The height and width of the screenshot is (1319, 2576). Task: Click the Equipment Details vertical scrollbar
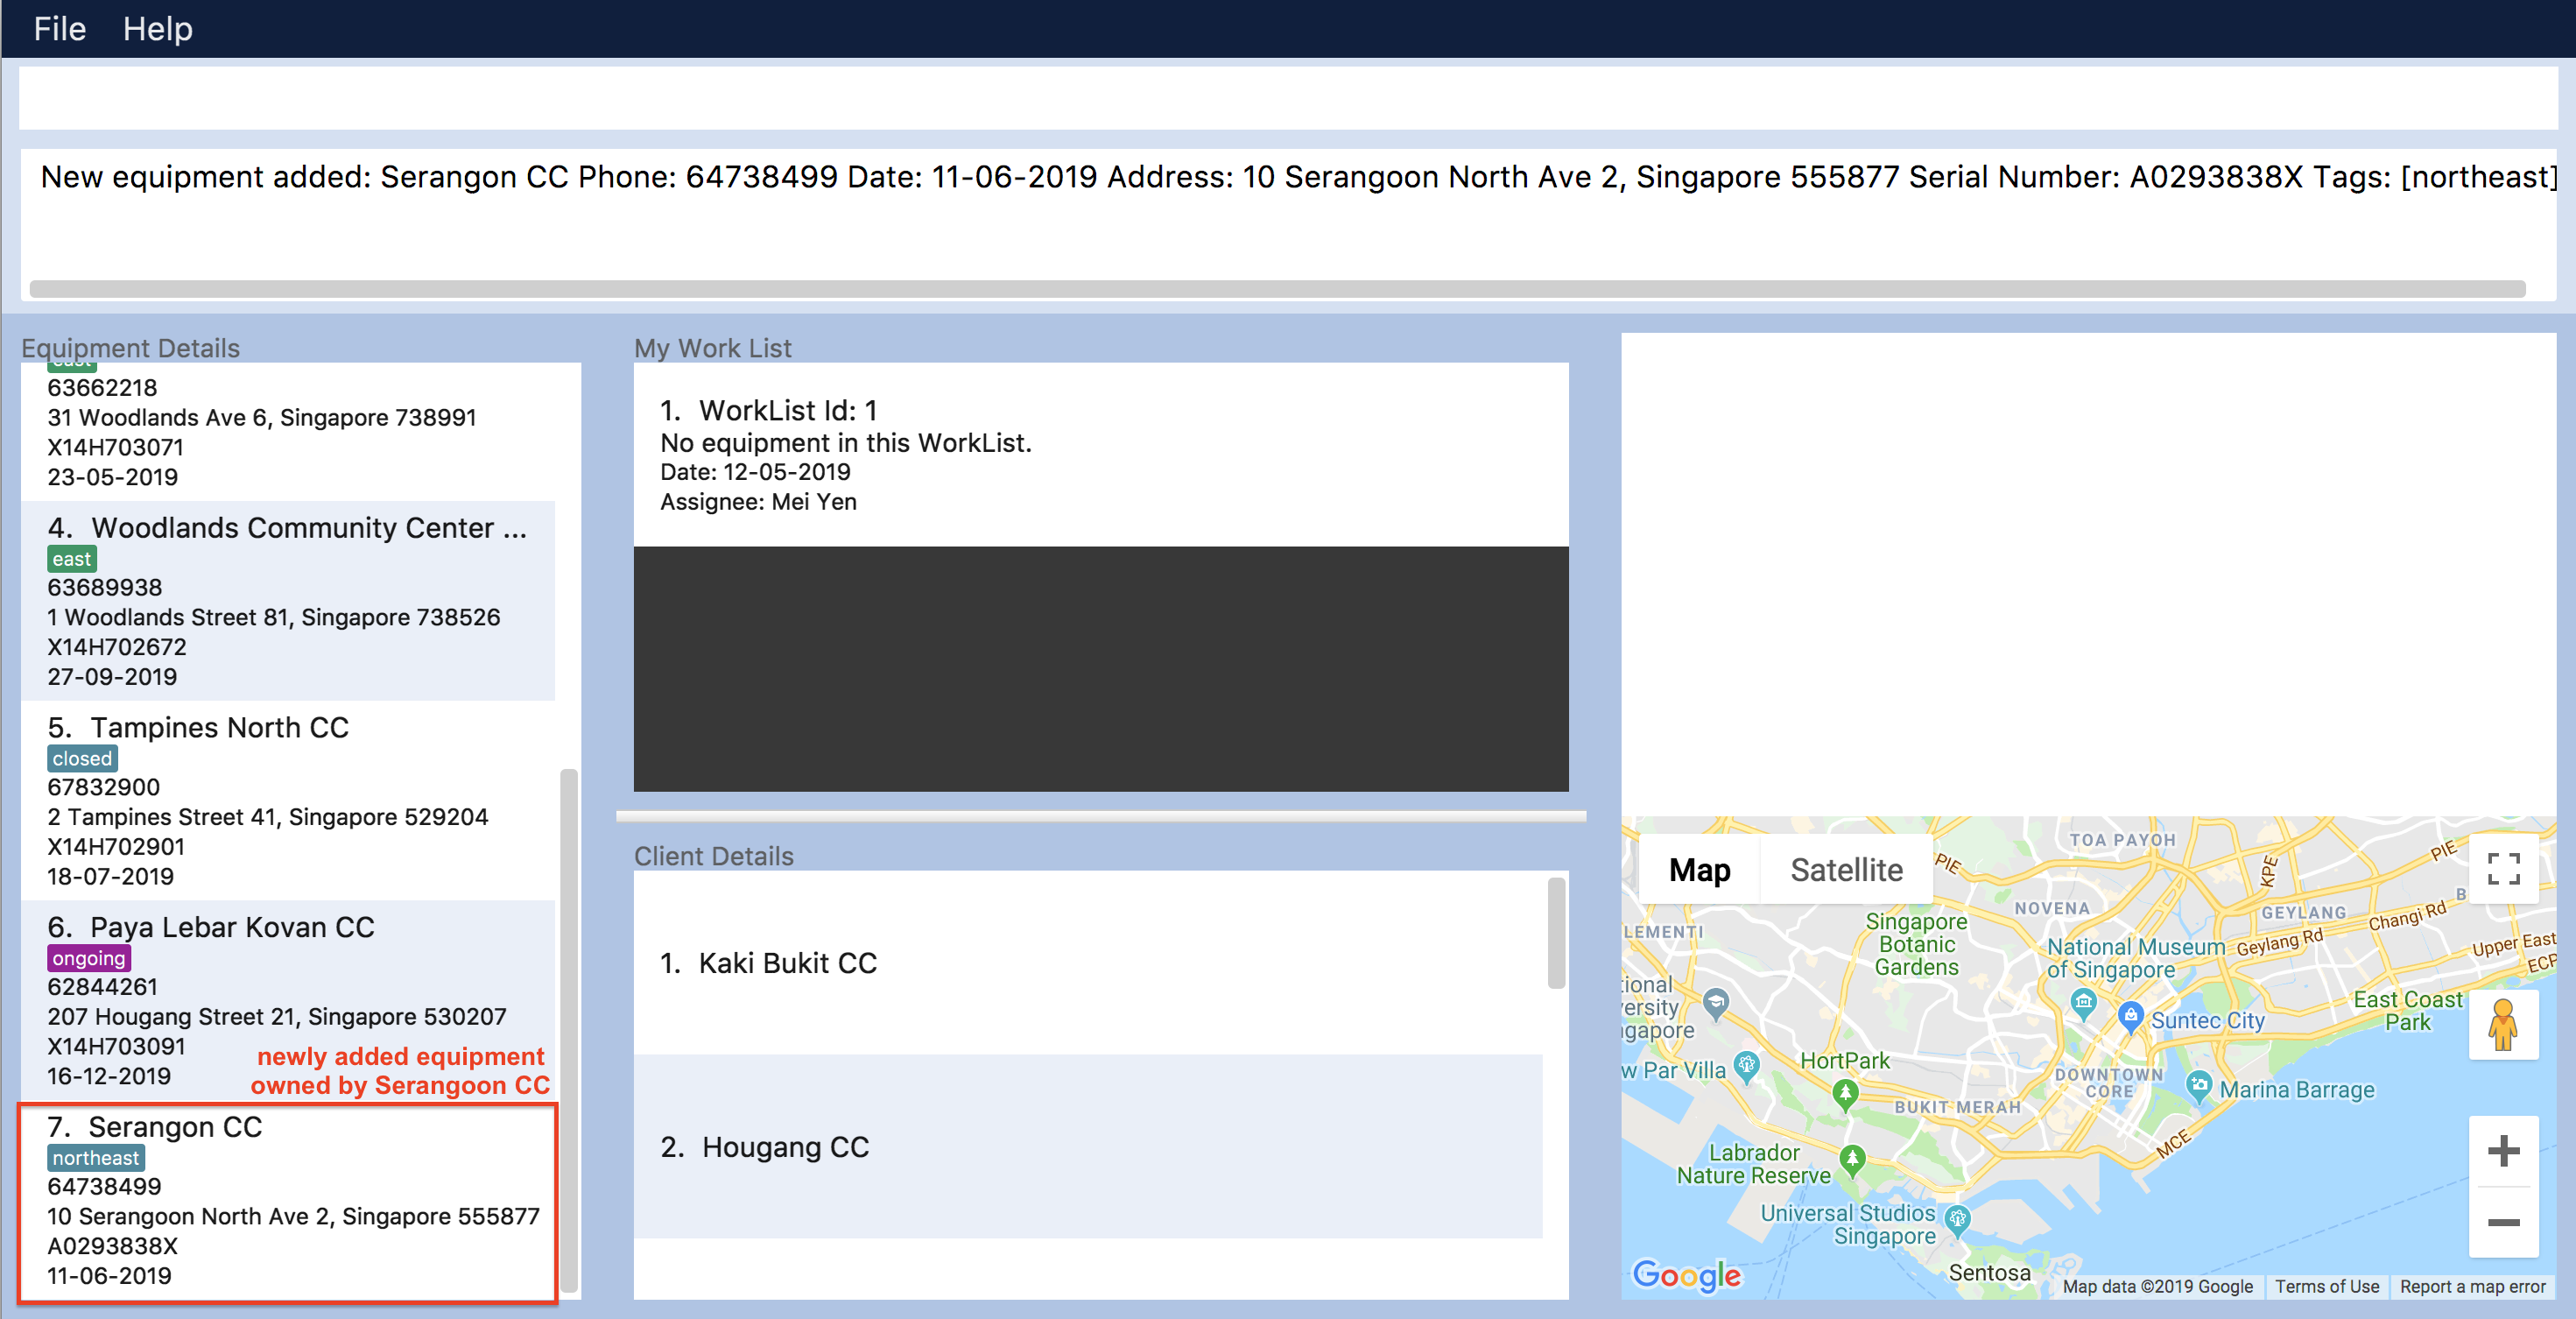coord(568,1030)
